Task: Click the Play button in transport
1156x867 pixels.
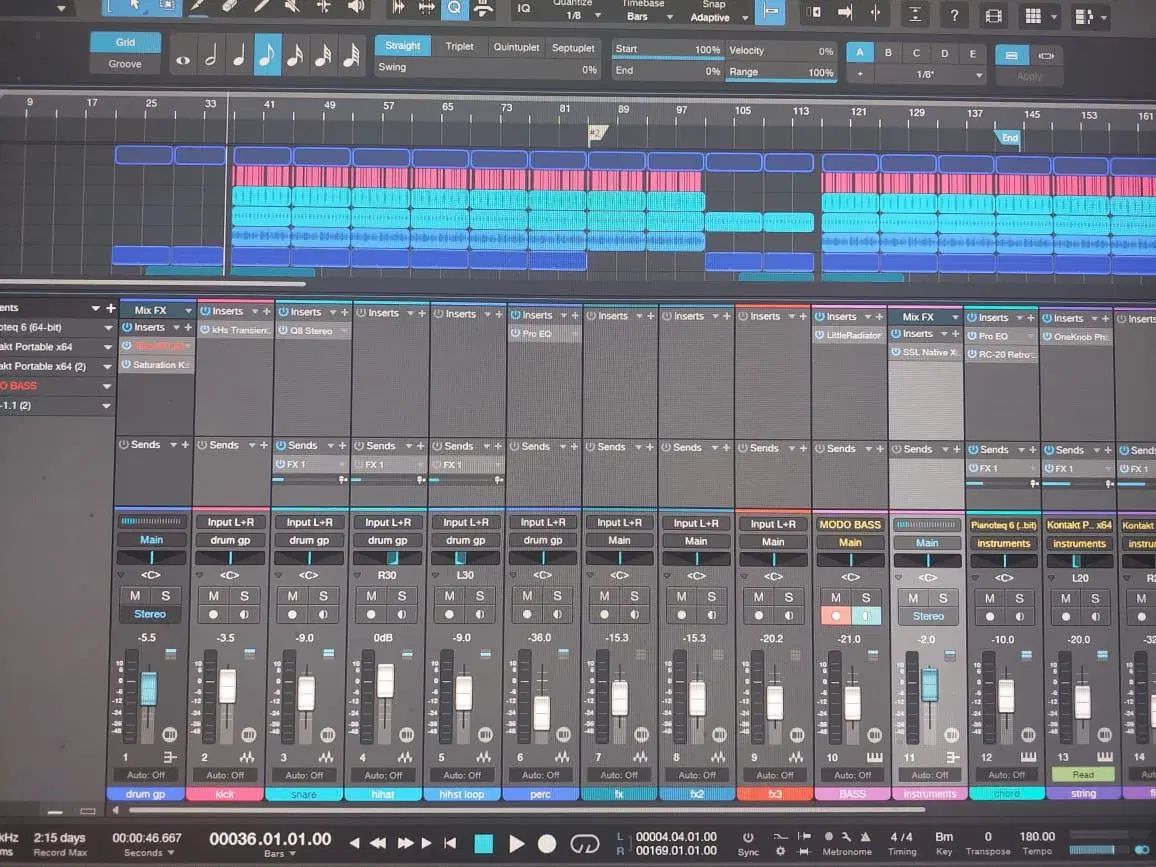Action: [x=517, y=843]
